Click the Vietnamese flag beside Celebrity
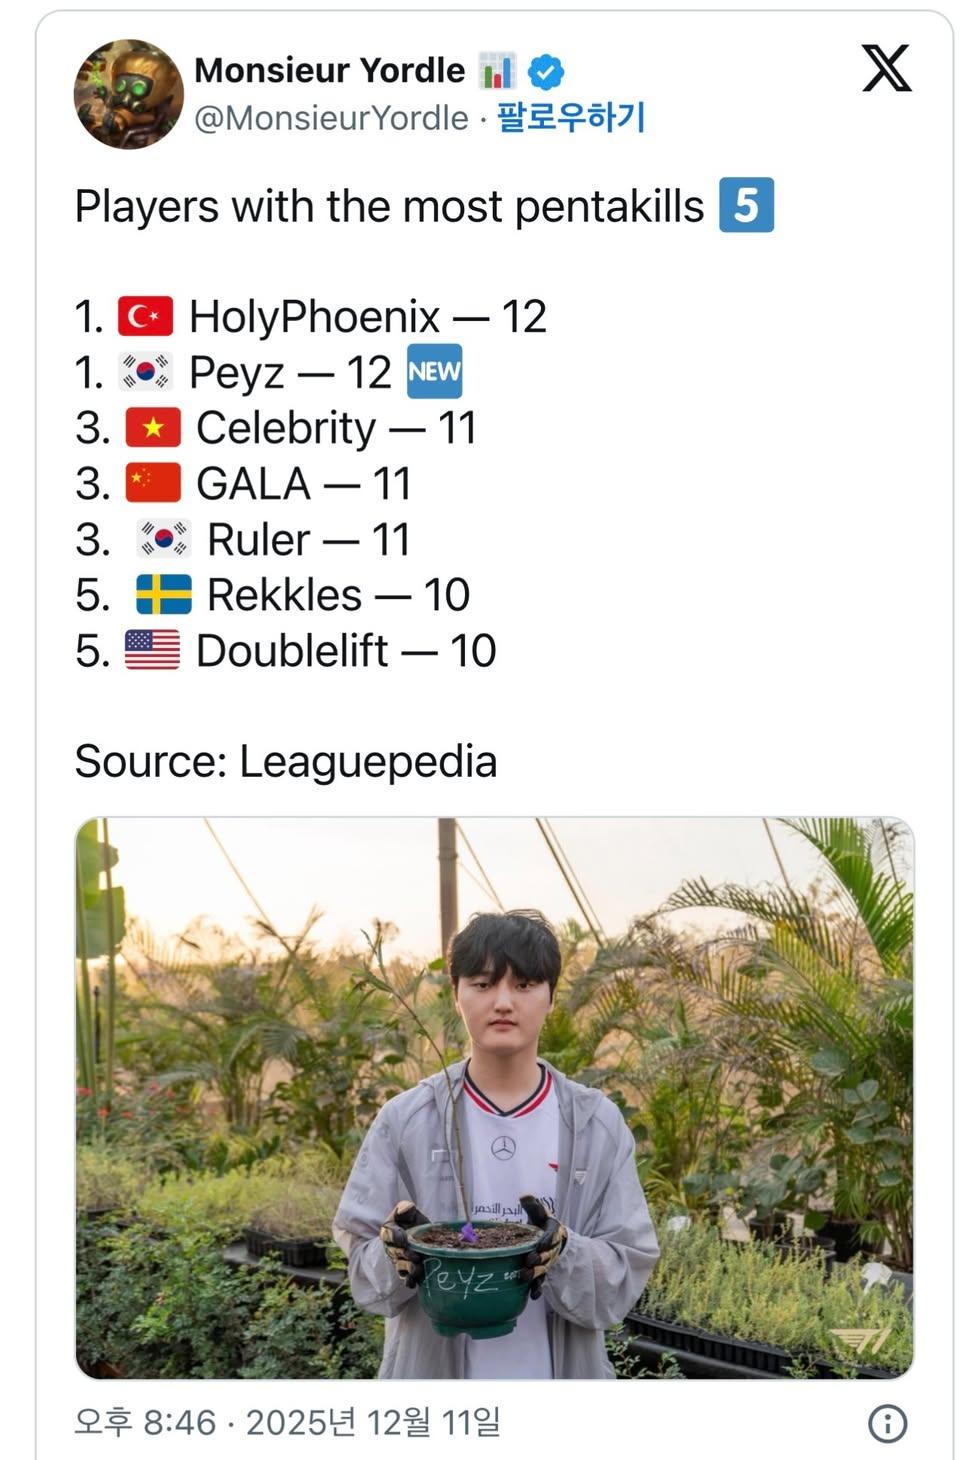 [153, 428]
